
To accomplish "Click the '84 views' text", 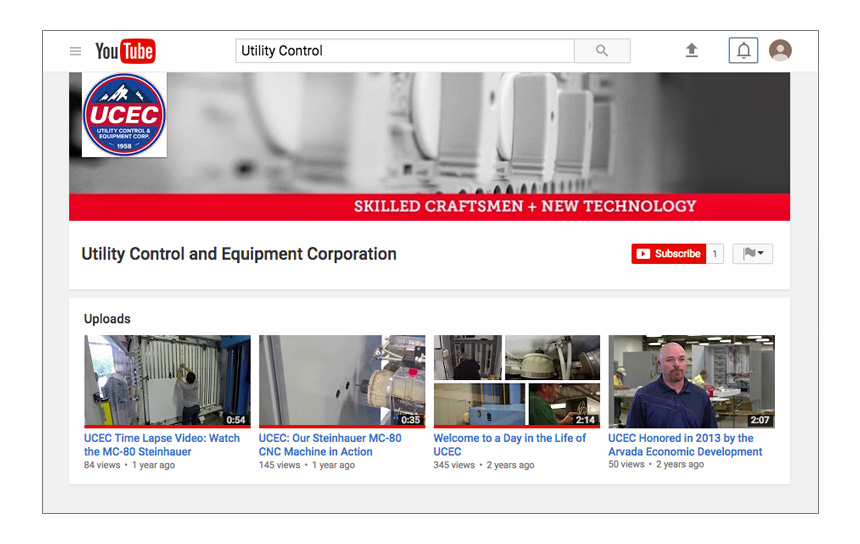I will click(102, 465).
